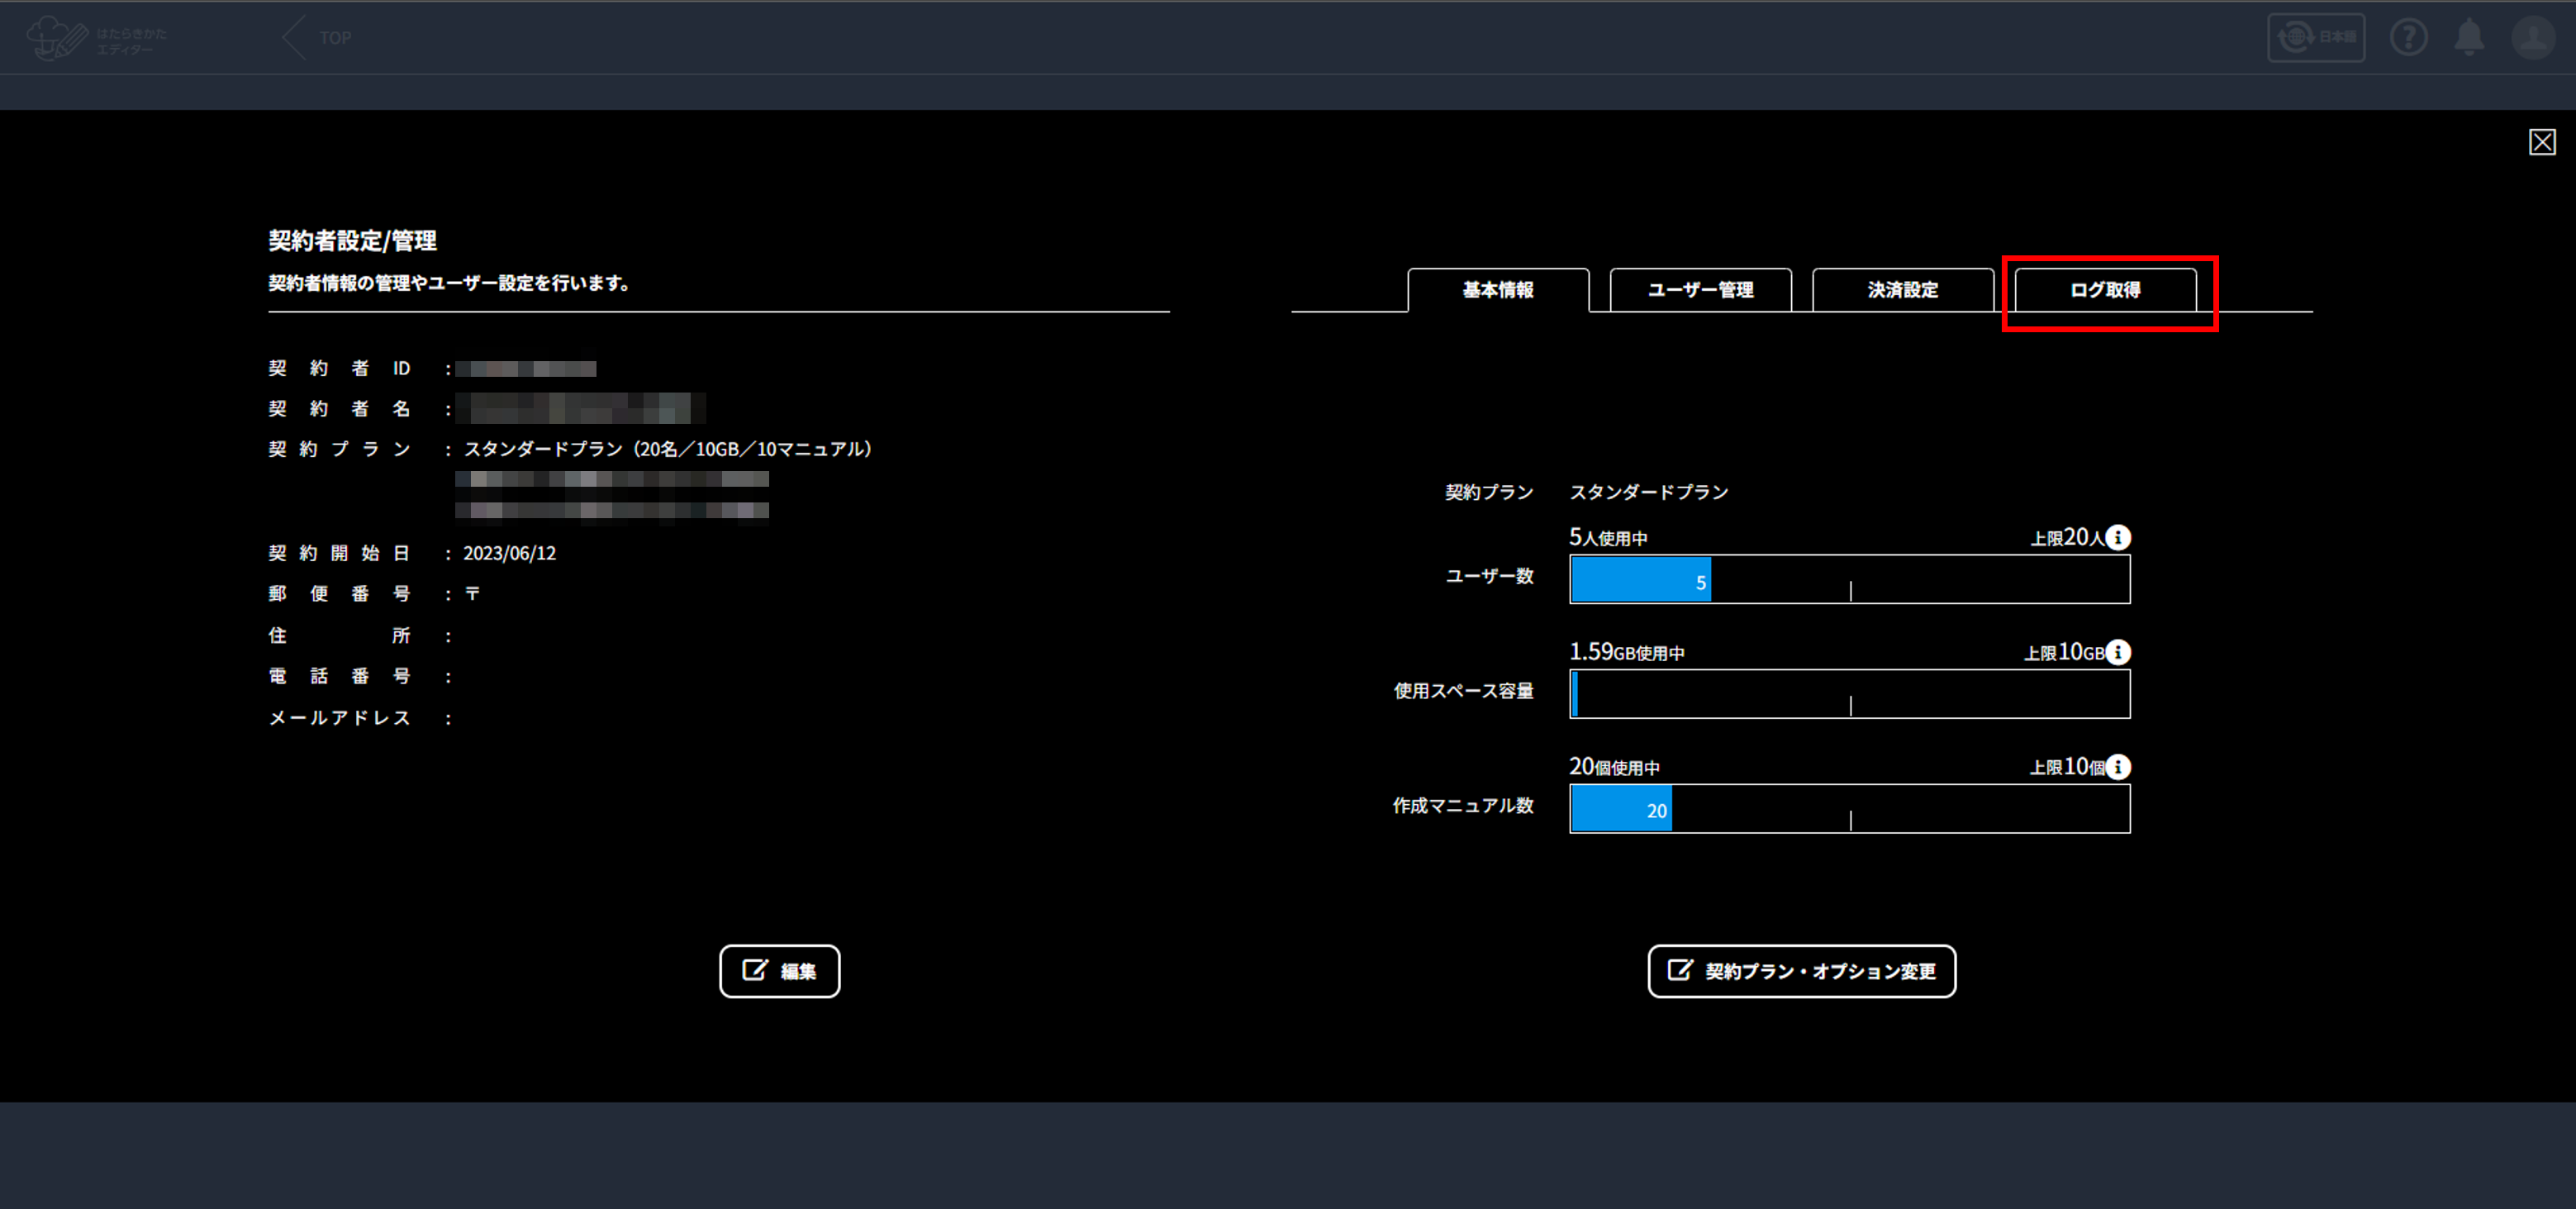Click the help question mark icon
Screen dimensions: 2576x1209
point(2408,38)
